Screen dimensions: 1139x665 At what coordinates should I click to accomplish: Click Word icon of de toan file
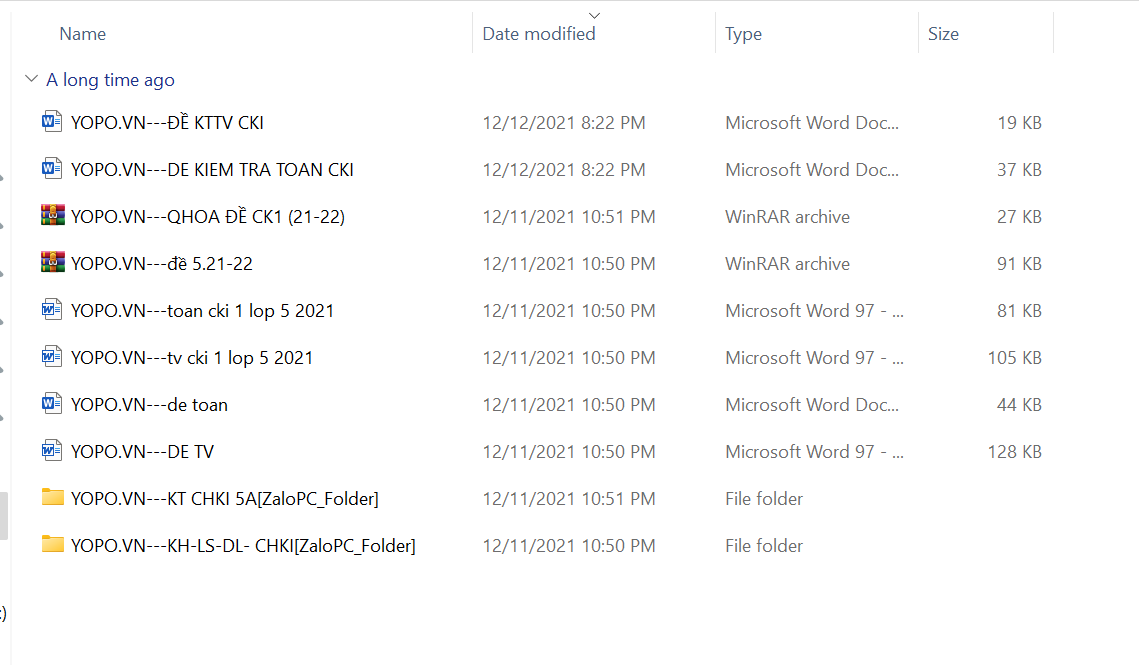click(52, 405)
